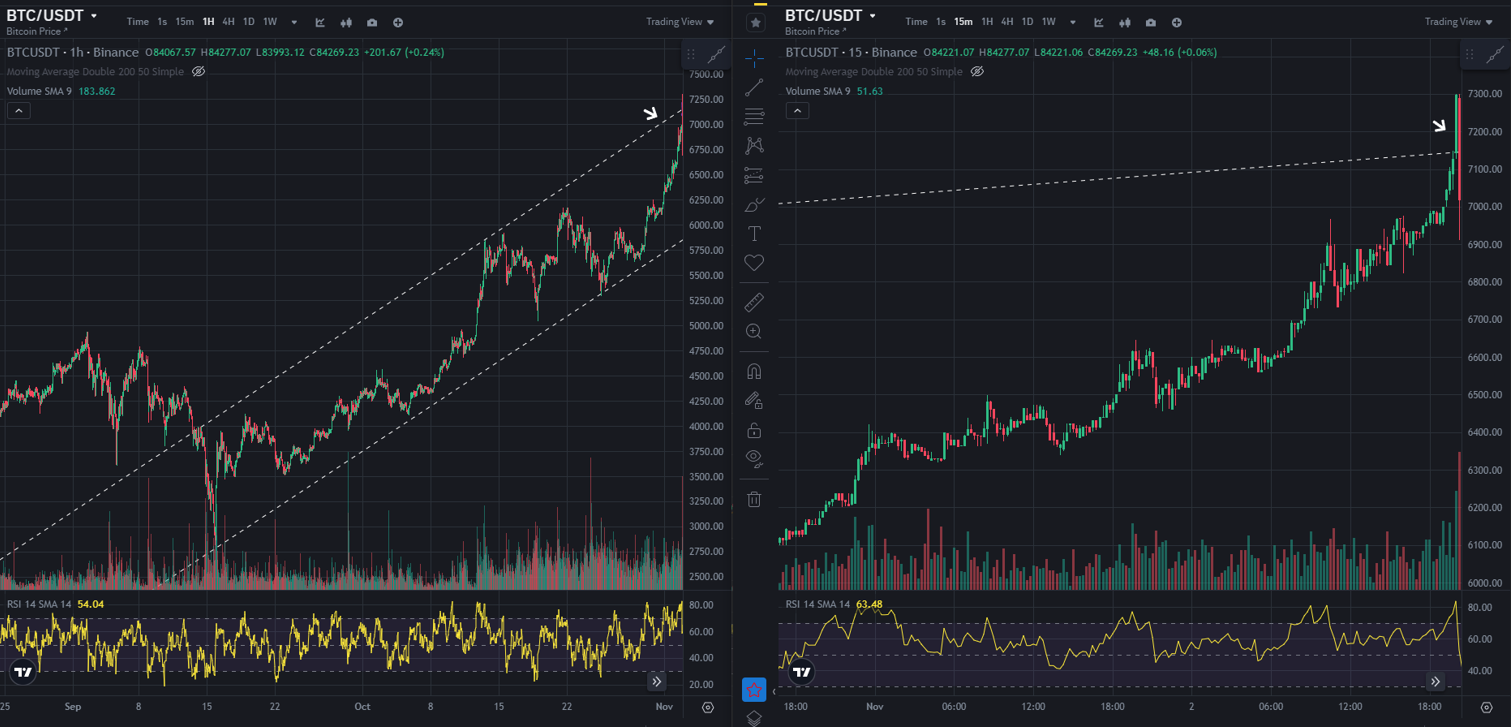The width and height of the screenshot is (1512, 727).
Task: Select Time view in right chart
Action: coord(916,22)
